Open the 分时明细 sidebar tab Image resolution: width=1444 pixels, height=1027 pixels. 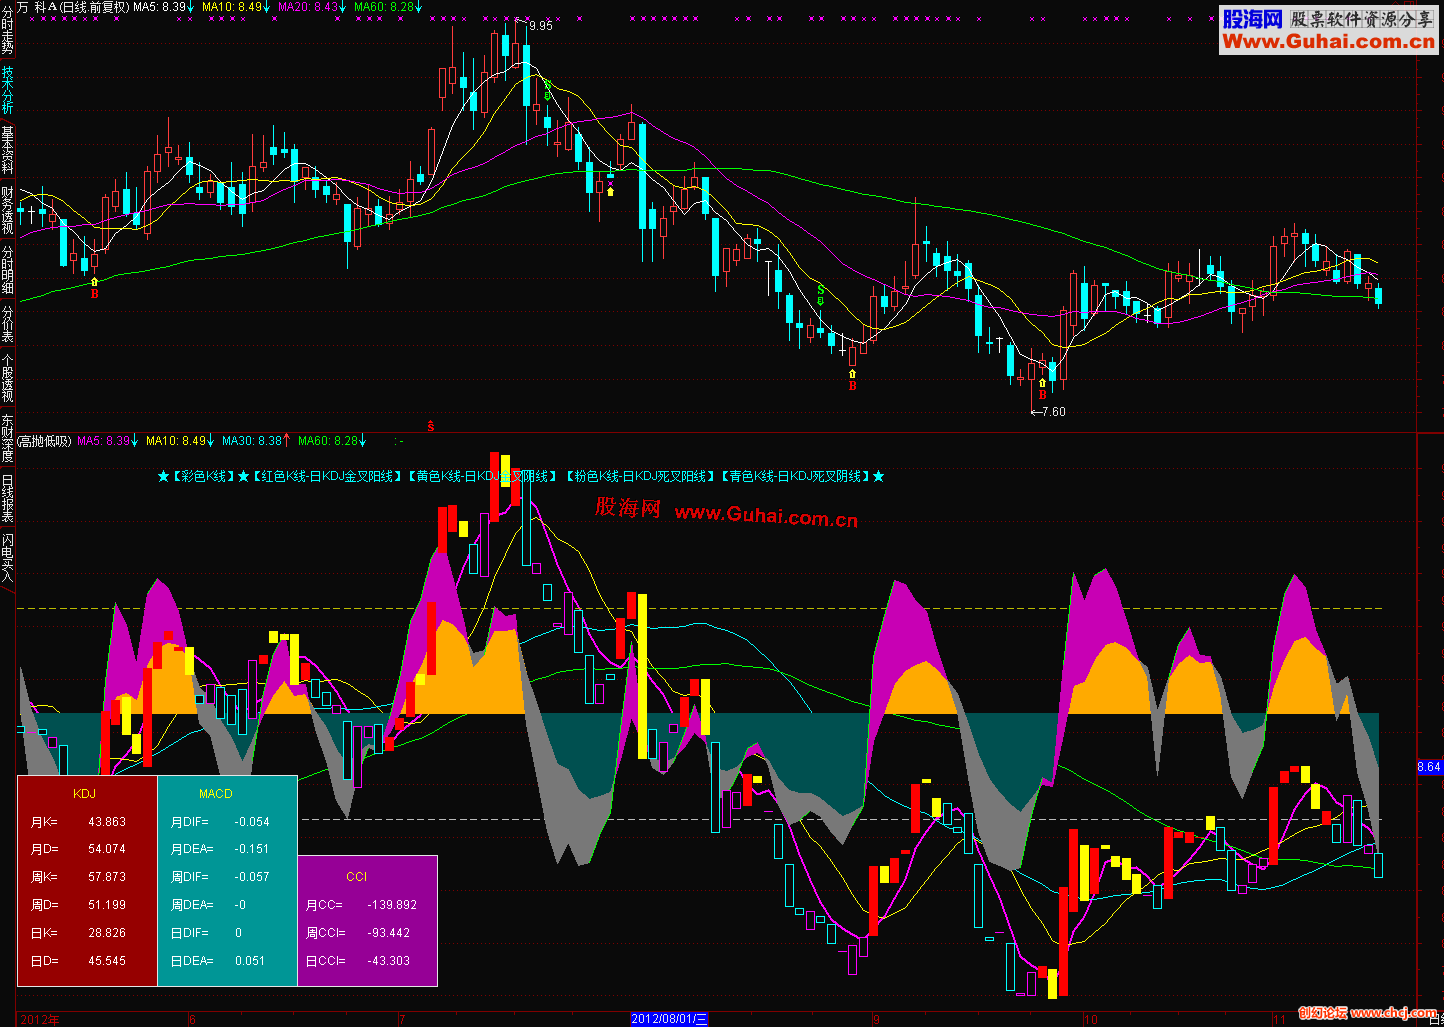[7, 270]
